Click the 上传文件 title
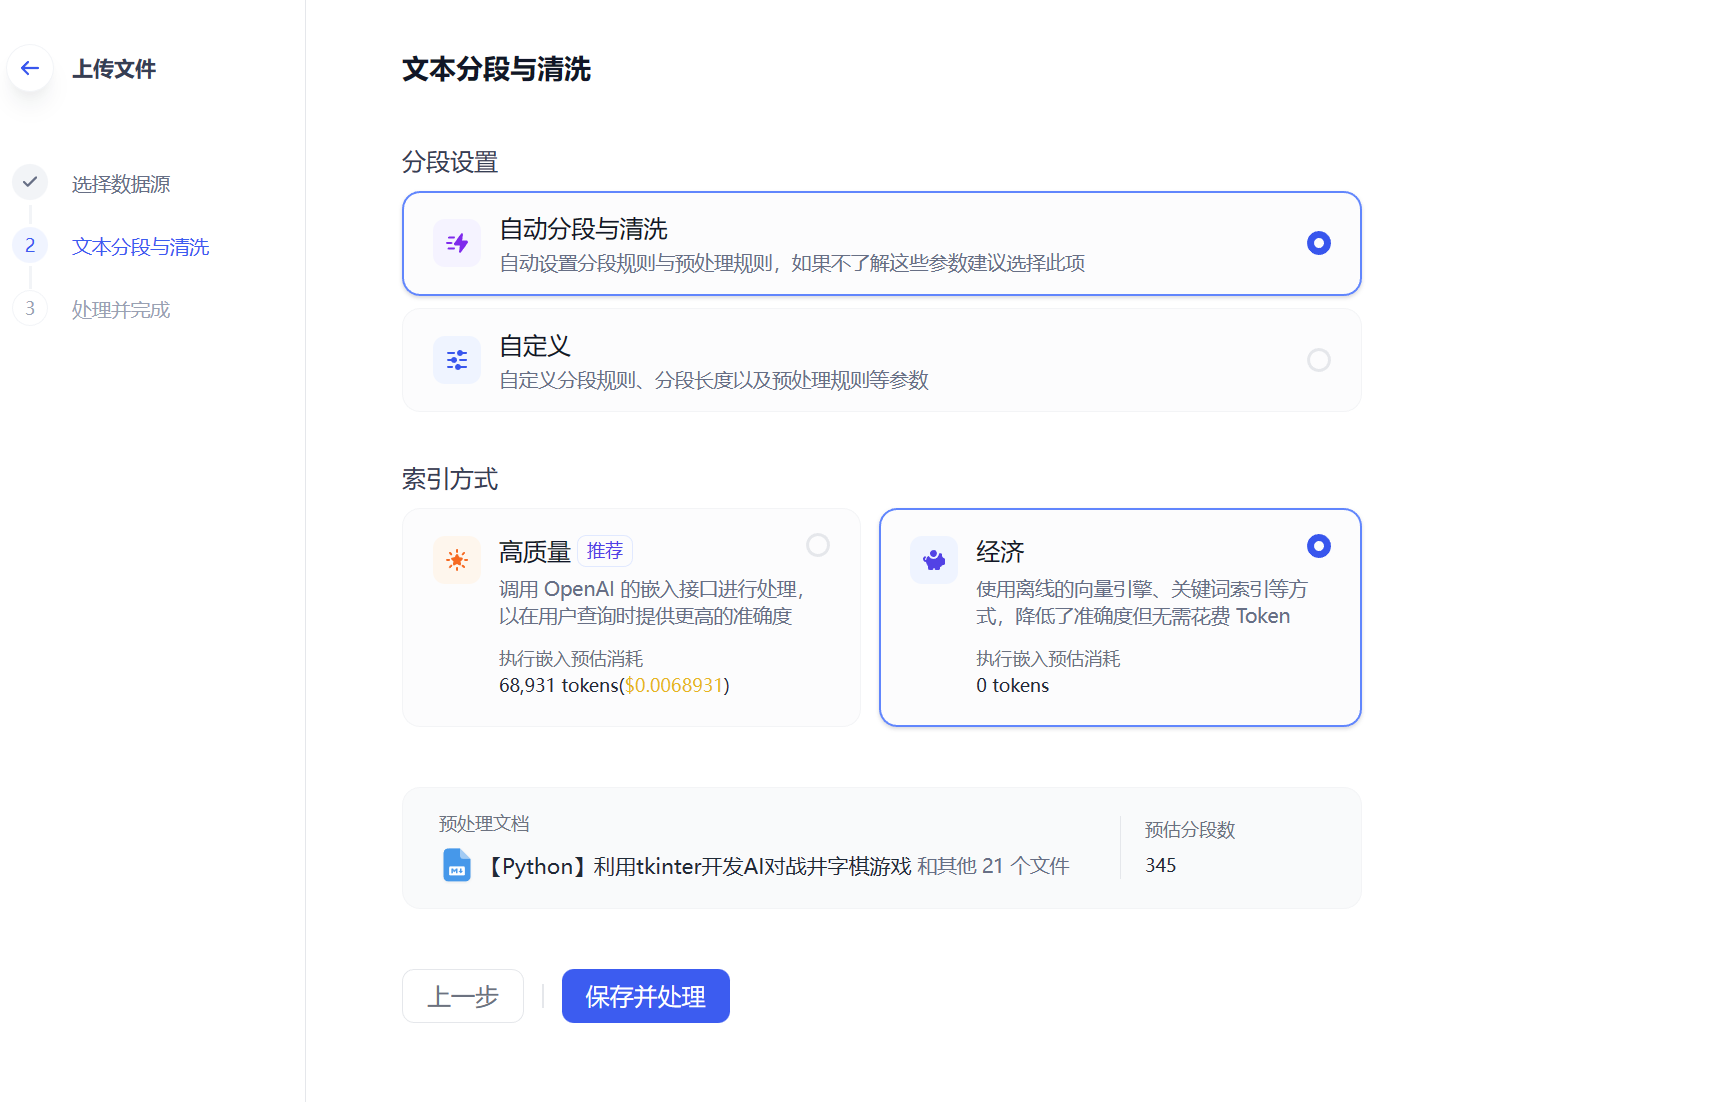This screenshot has width=1710, height=1102. pos(114,69)
